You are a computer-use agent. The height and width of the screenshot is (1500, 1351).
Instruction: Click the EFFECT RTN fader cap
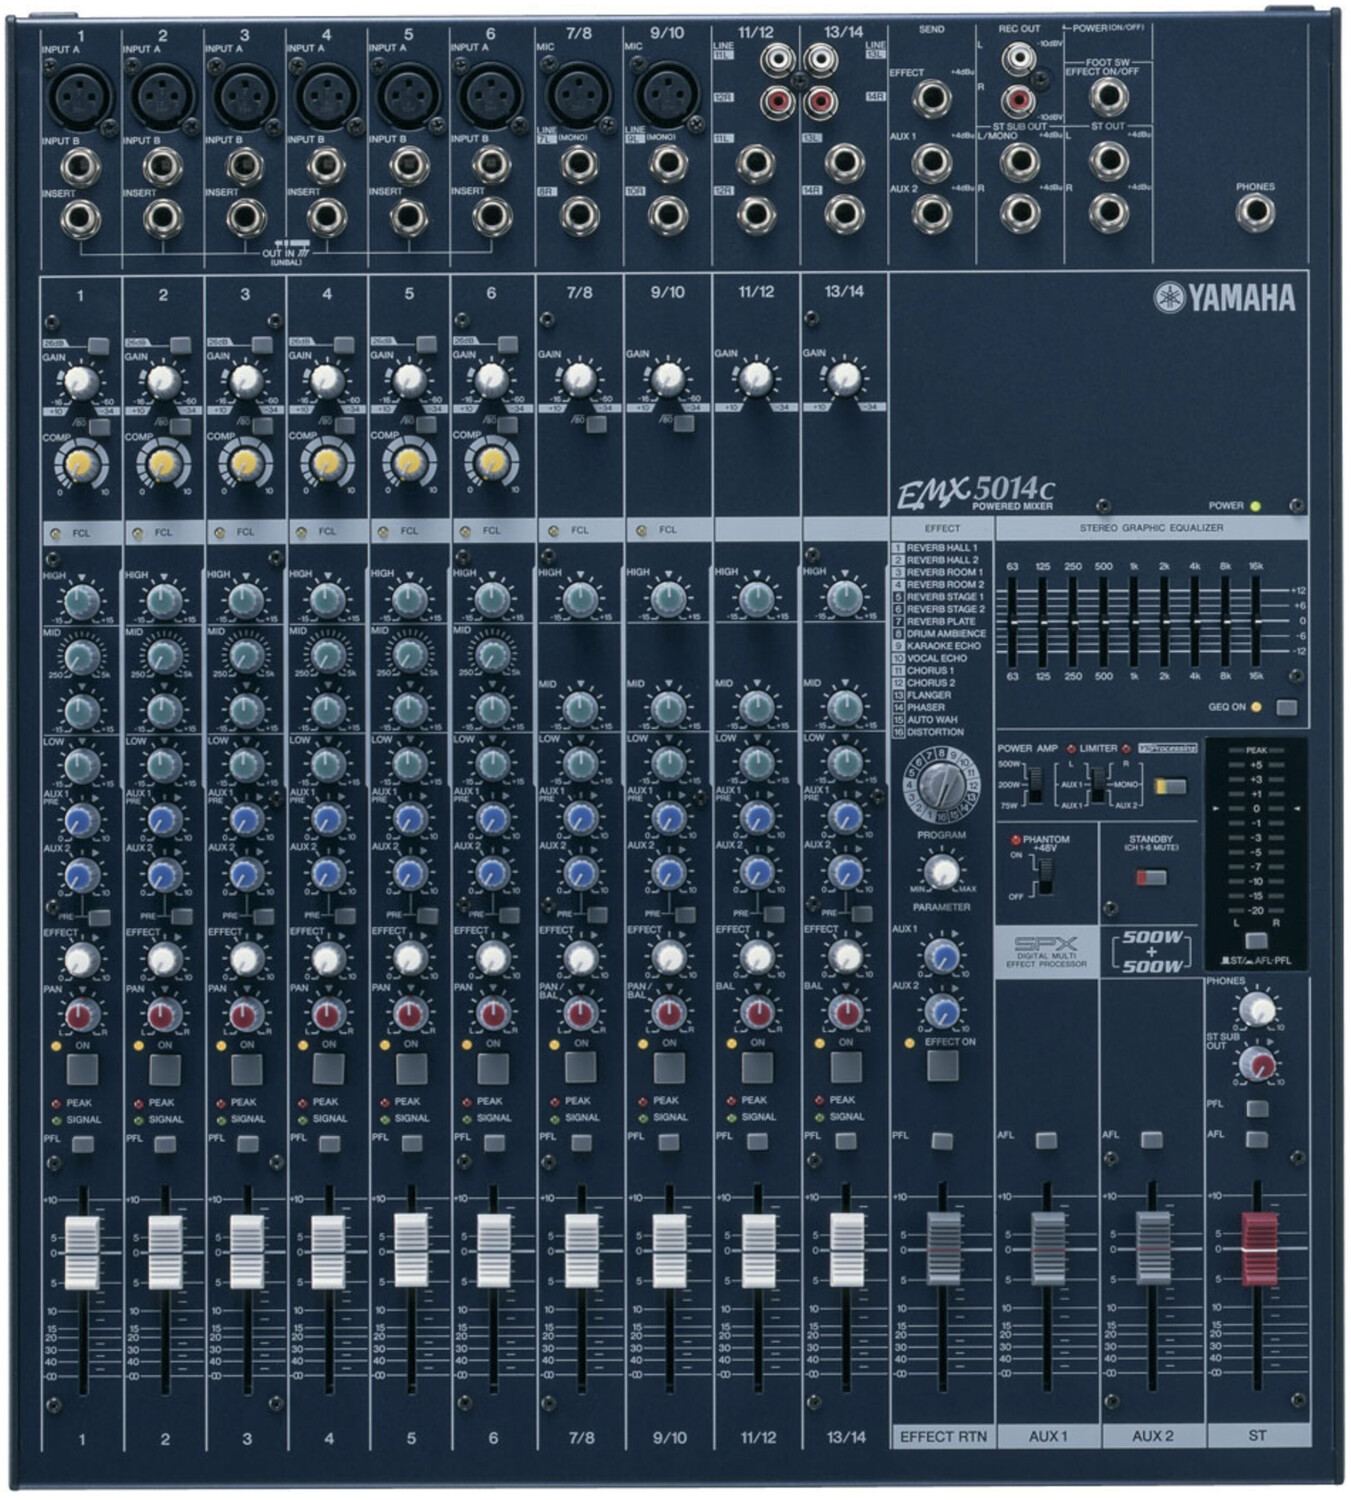click(943, 1248)
